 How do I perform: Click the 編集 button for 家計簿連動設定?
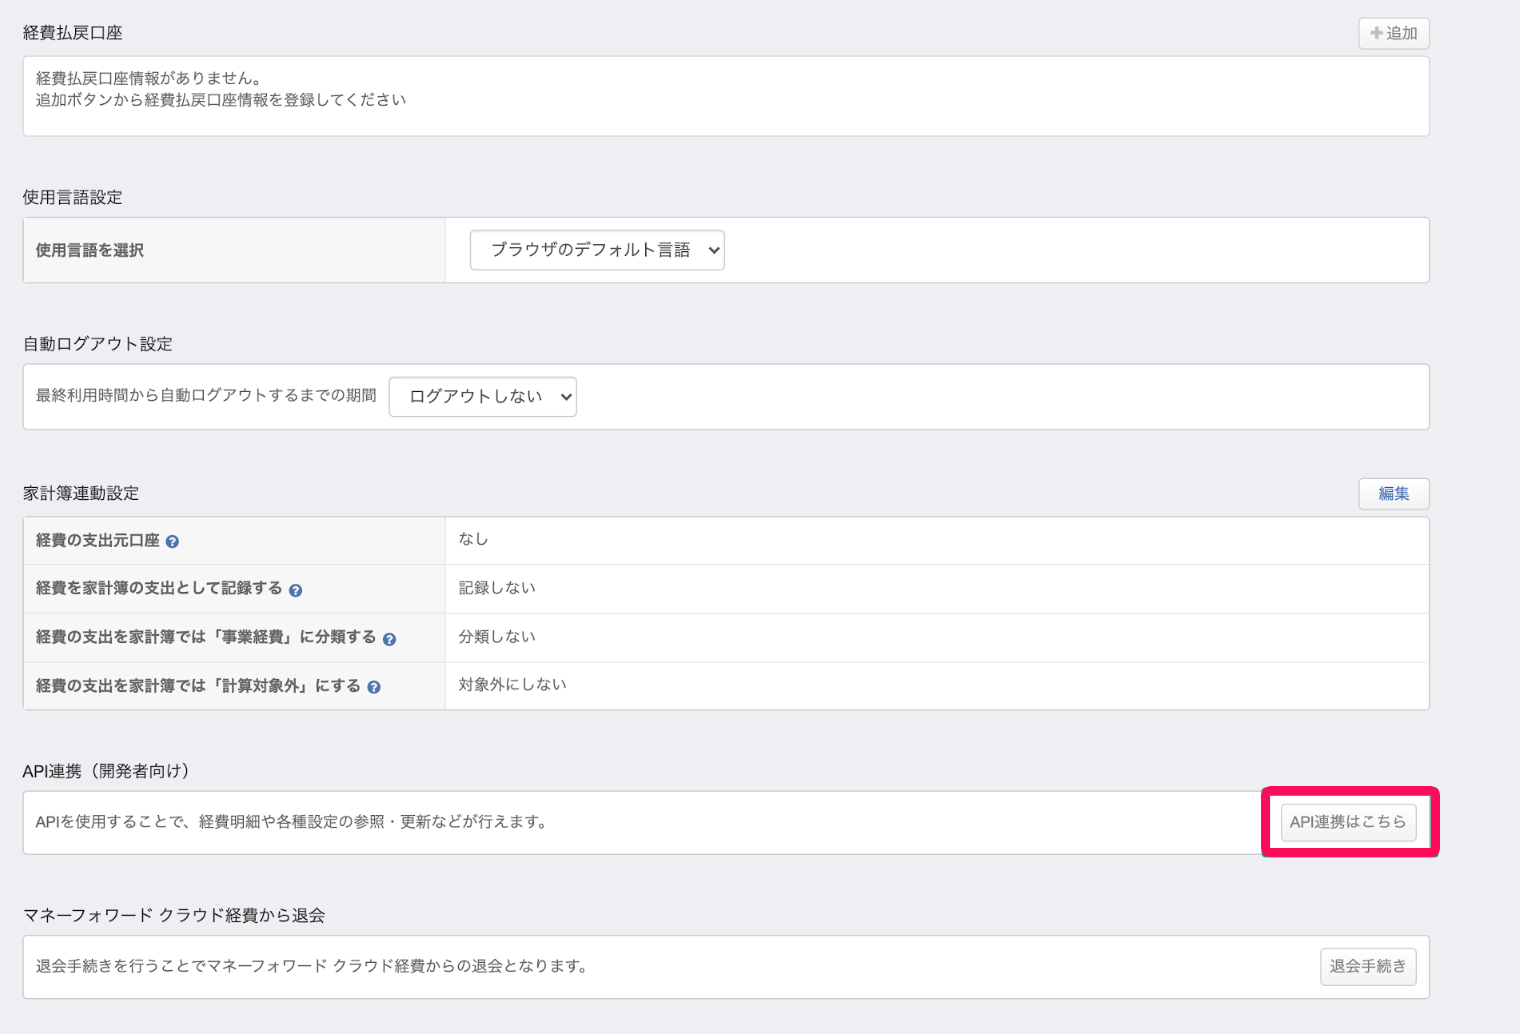point(1394,493)
